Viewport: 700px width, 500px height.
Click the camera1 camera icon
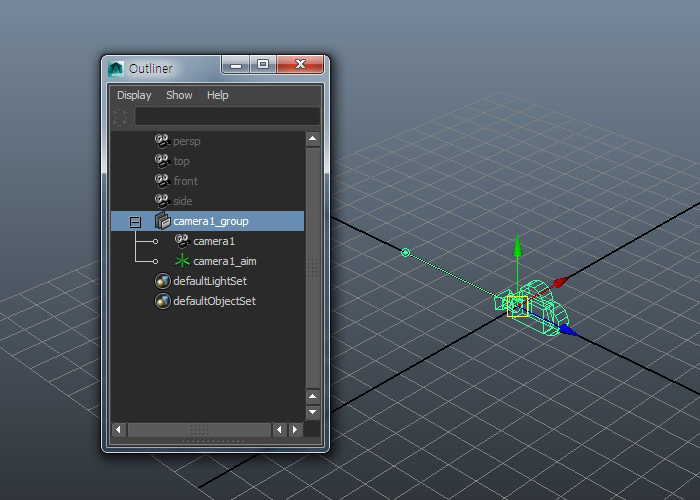pos(182,241)
